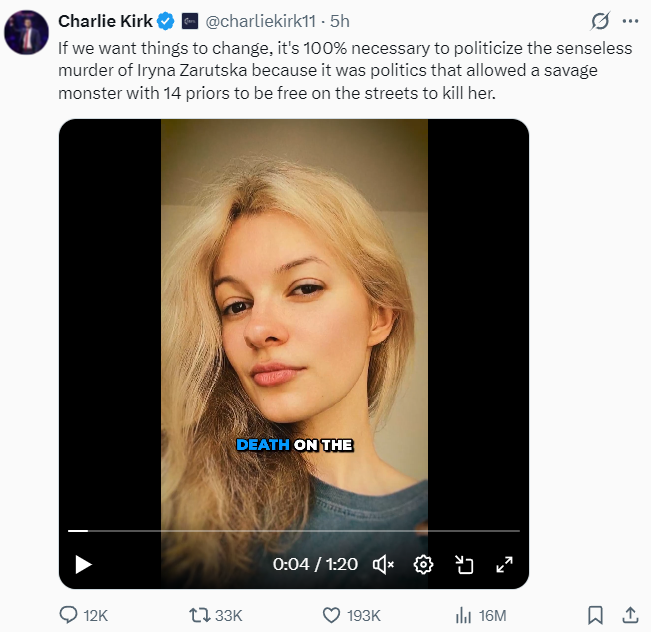Like the post with the heart icon
The width and height of the screenshot is (651, 632).
coord(331,615)
